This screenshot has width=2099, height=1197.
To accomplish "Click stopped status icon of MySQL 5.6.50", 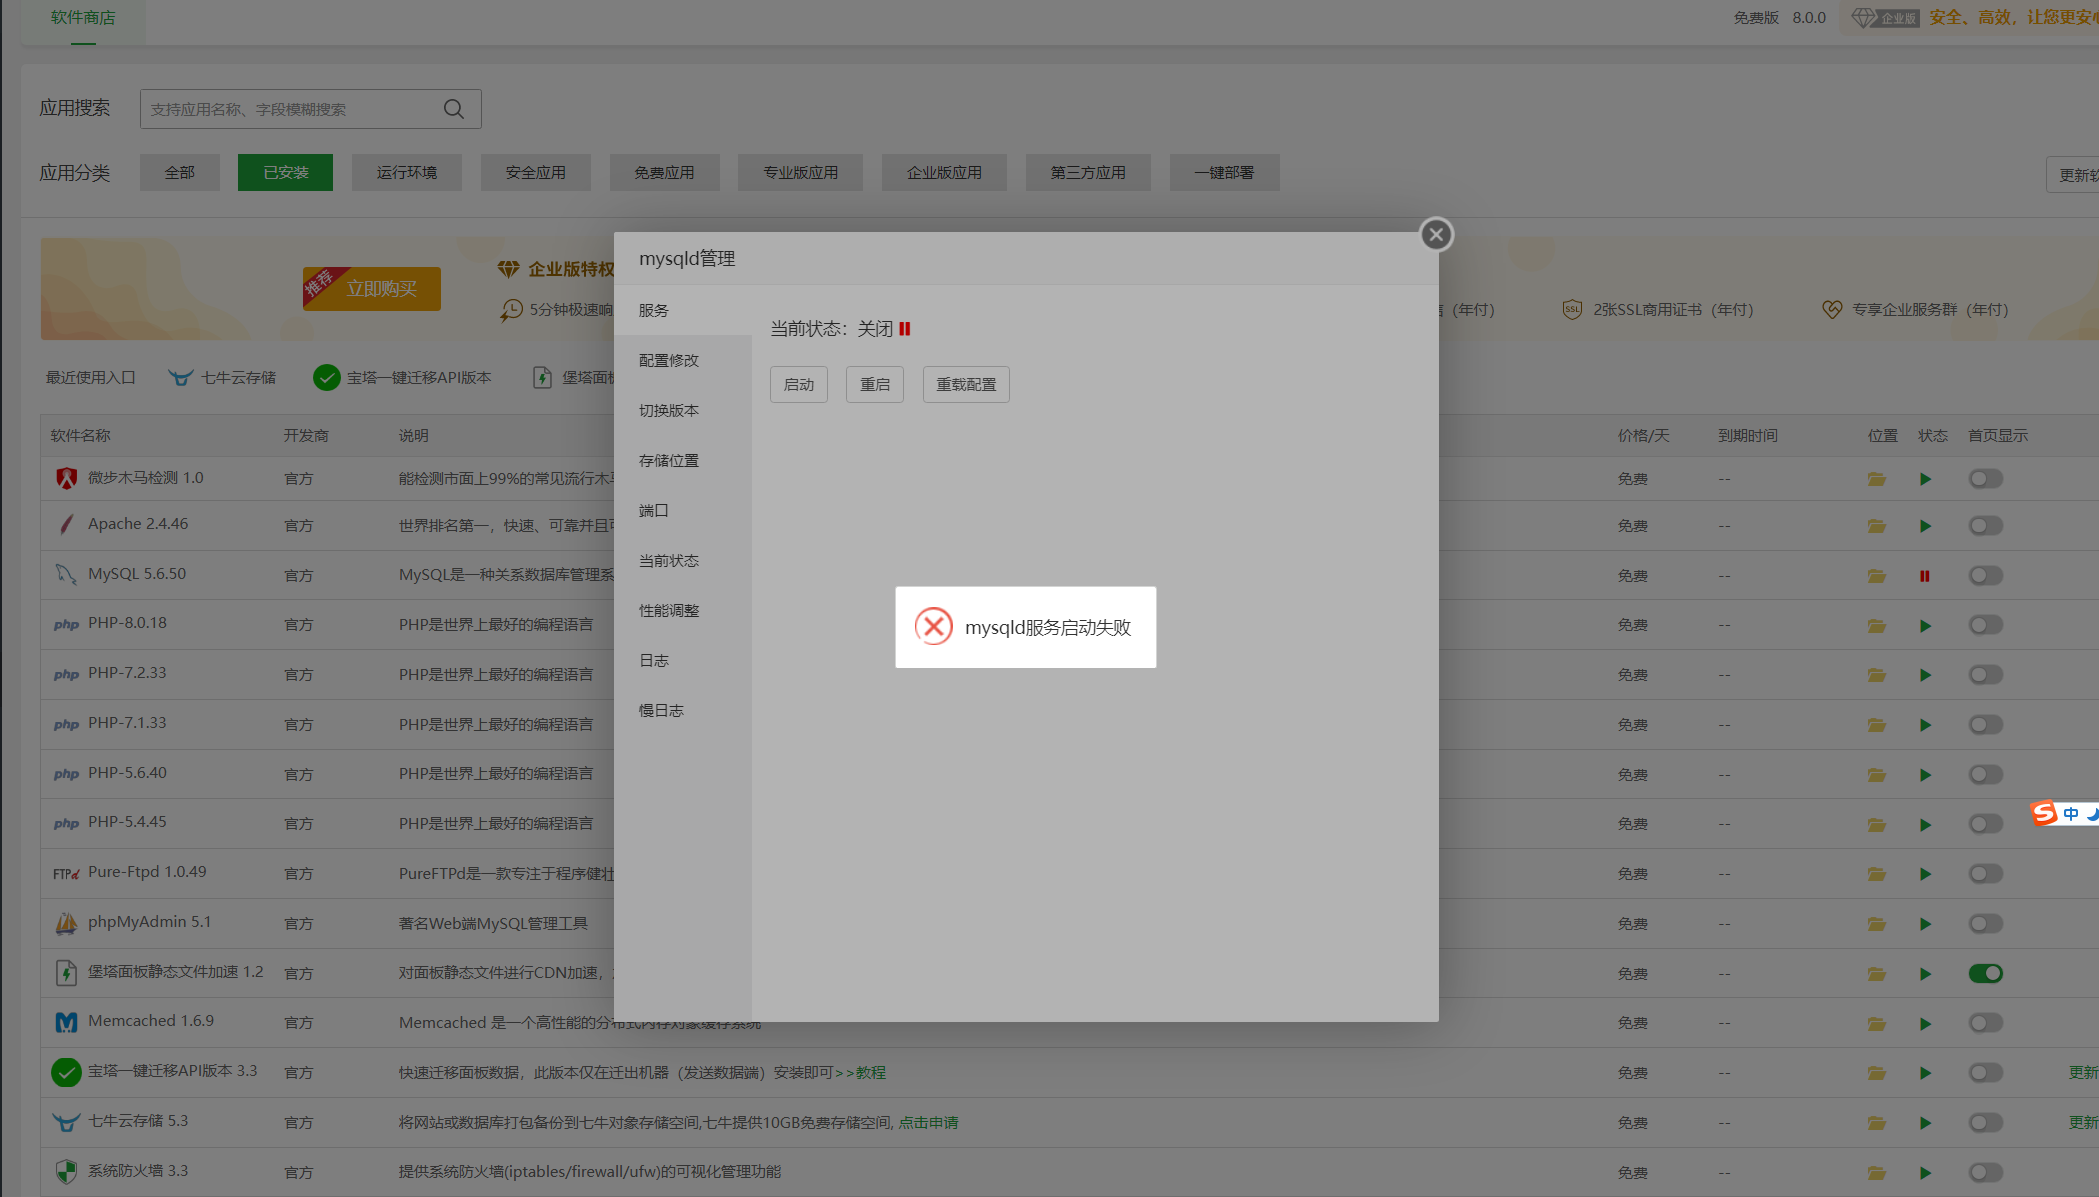I will coord(1924,576).
